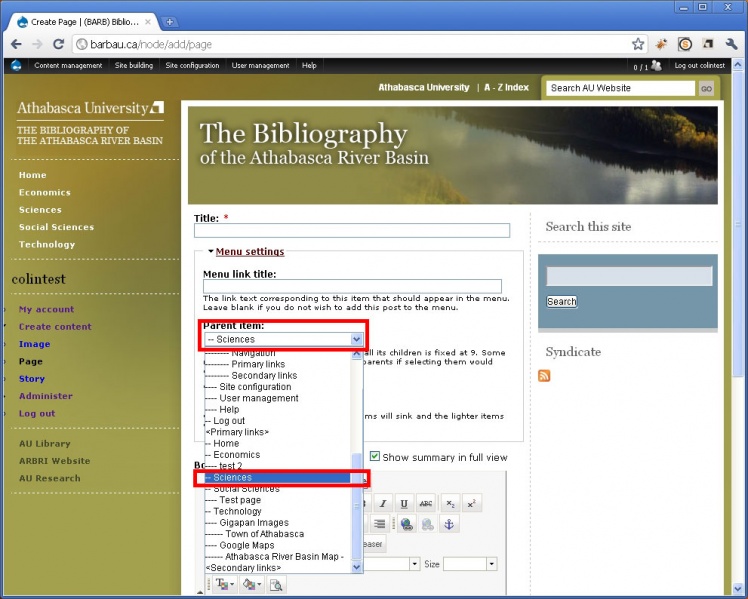Click the Drupal drop logo in admin bar
The image size is (748, 599).
pyautogui.click(x=16, y=65)
